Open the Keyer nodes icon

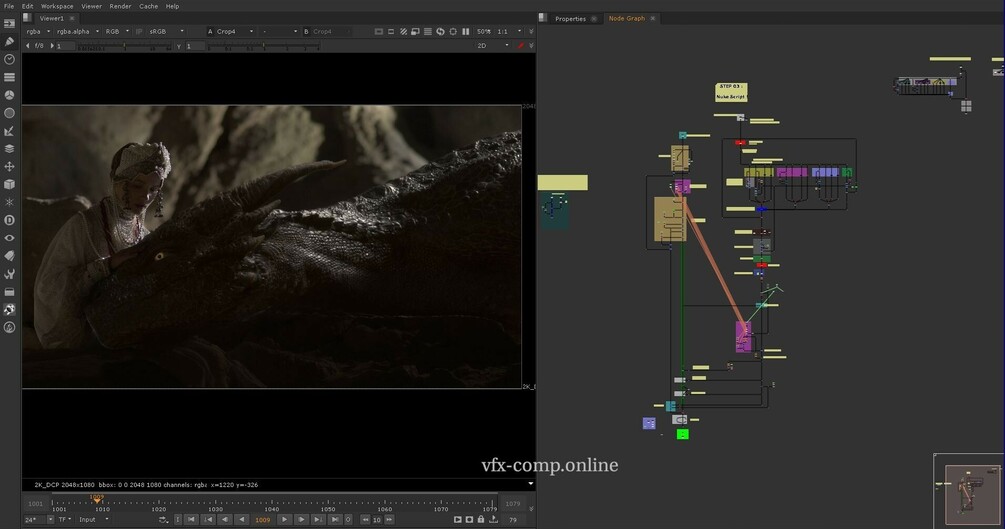point(9,131)
